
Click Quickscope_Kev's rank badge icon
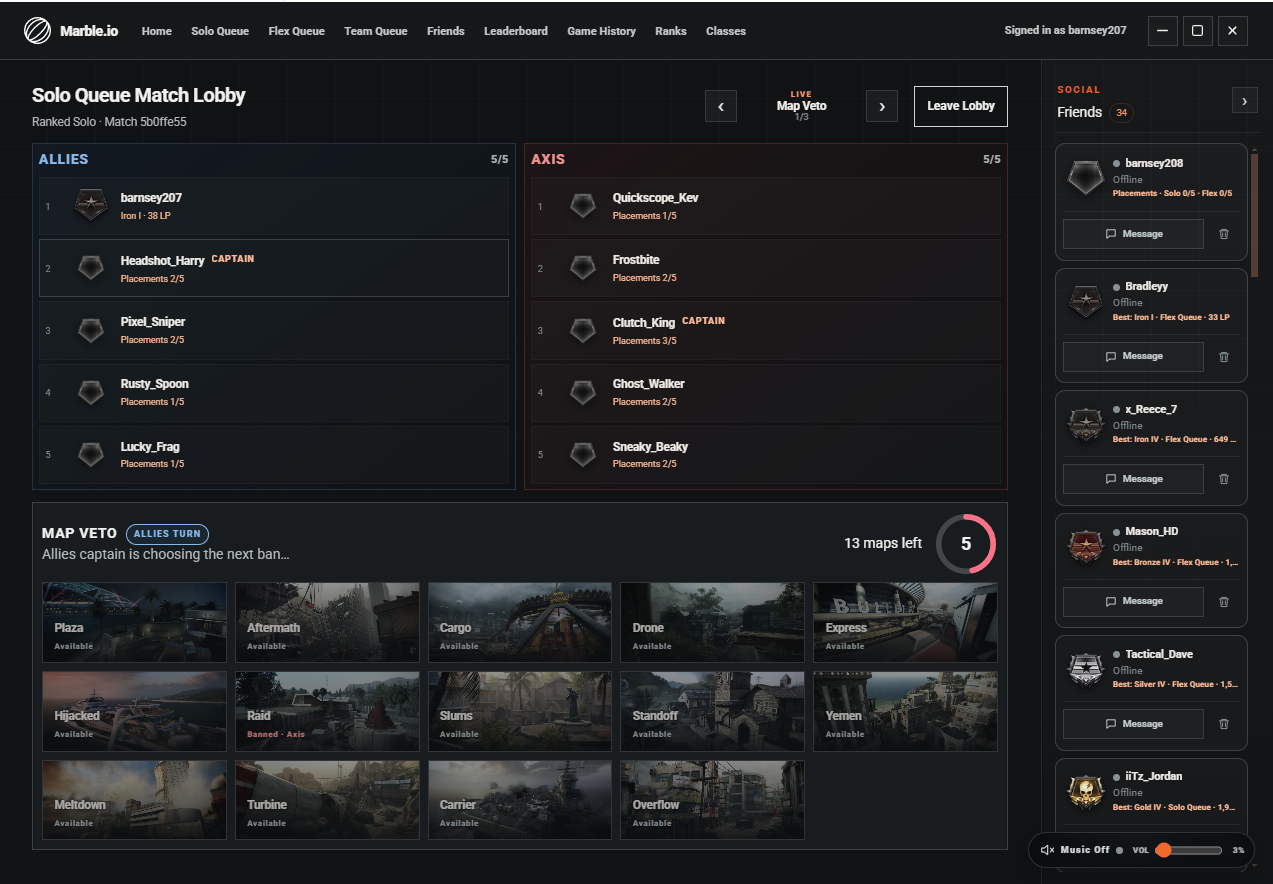pyautogui.click(x=583, y=206)
